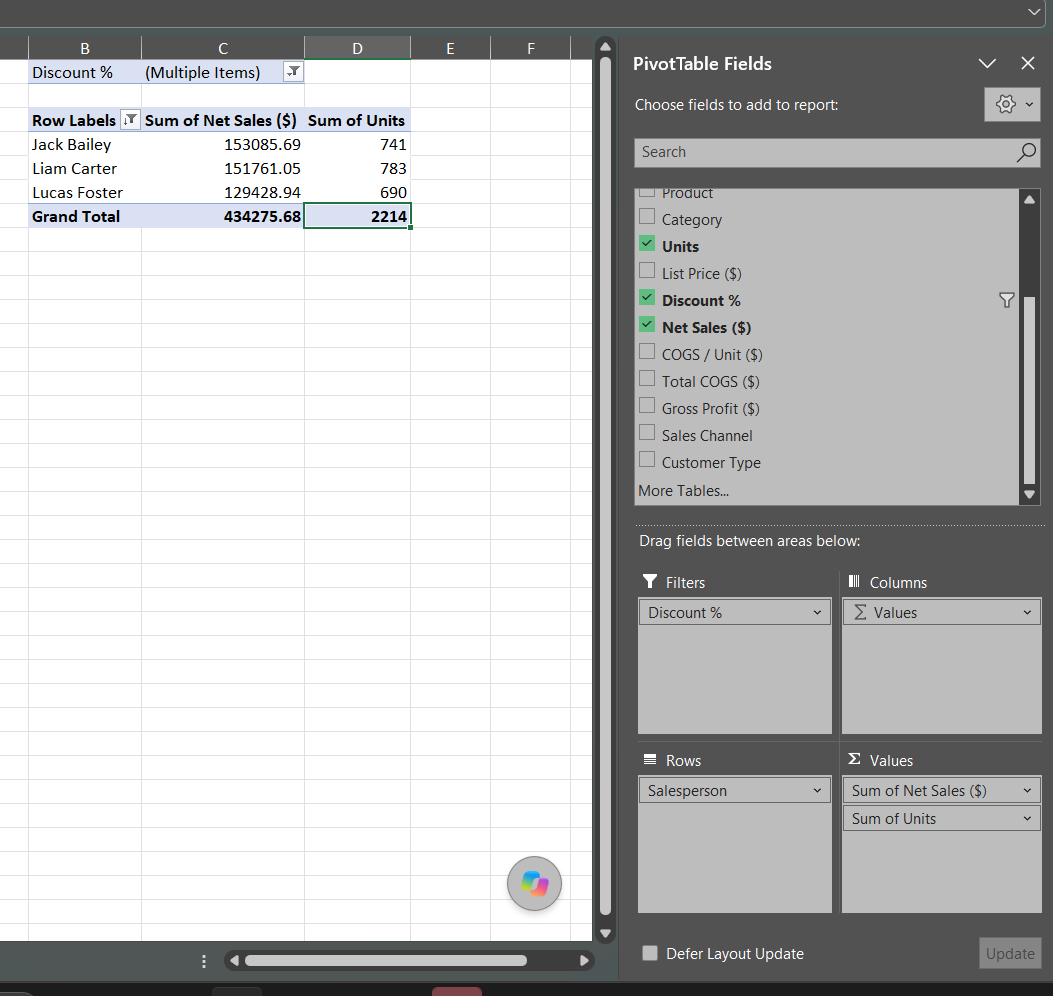Screen dimensions: 1053x996
Task: Select column F header
Action: point(531,48)
